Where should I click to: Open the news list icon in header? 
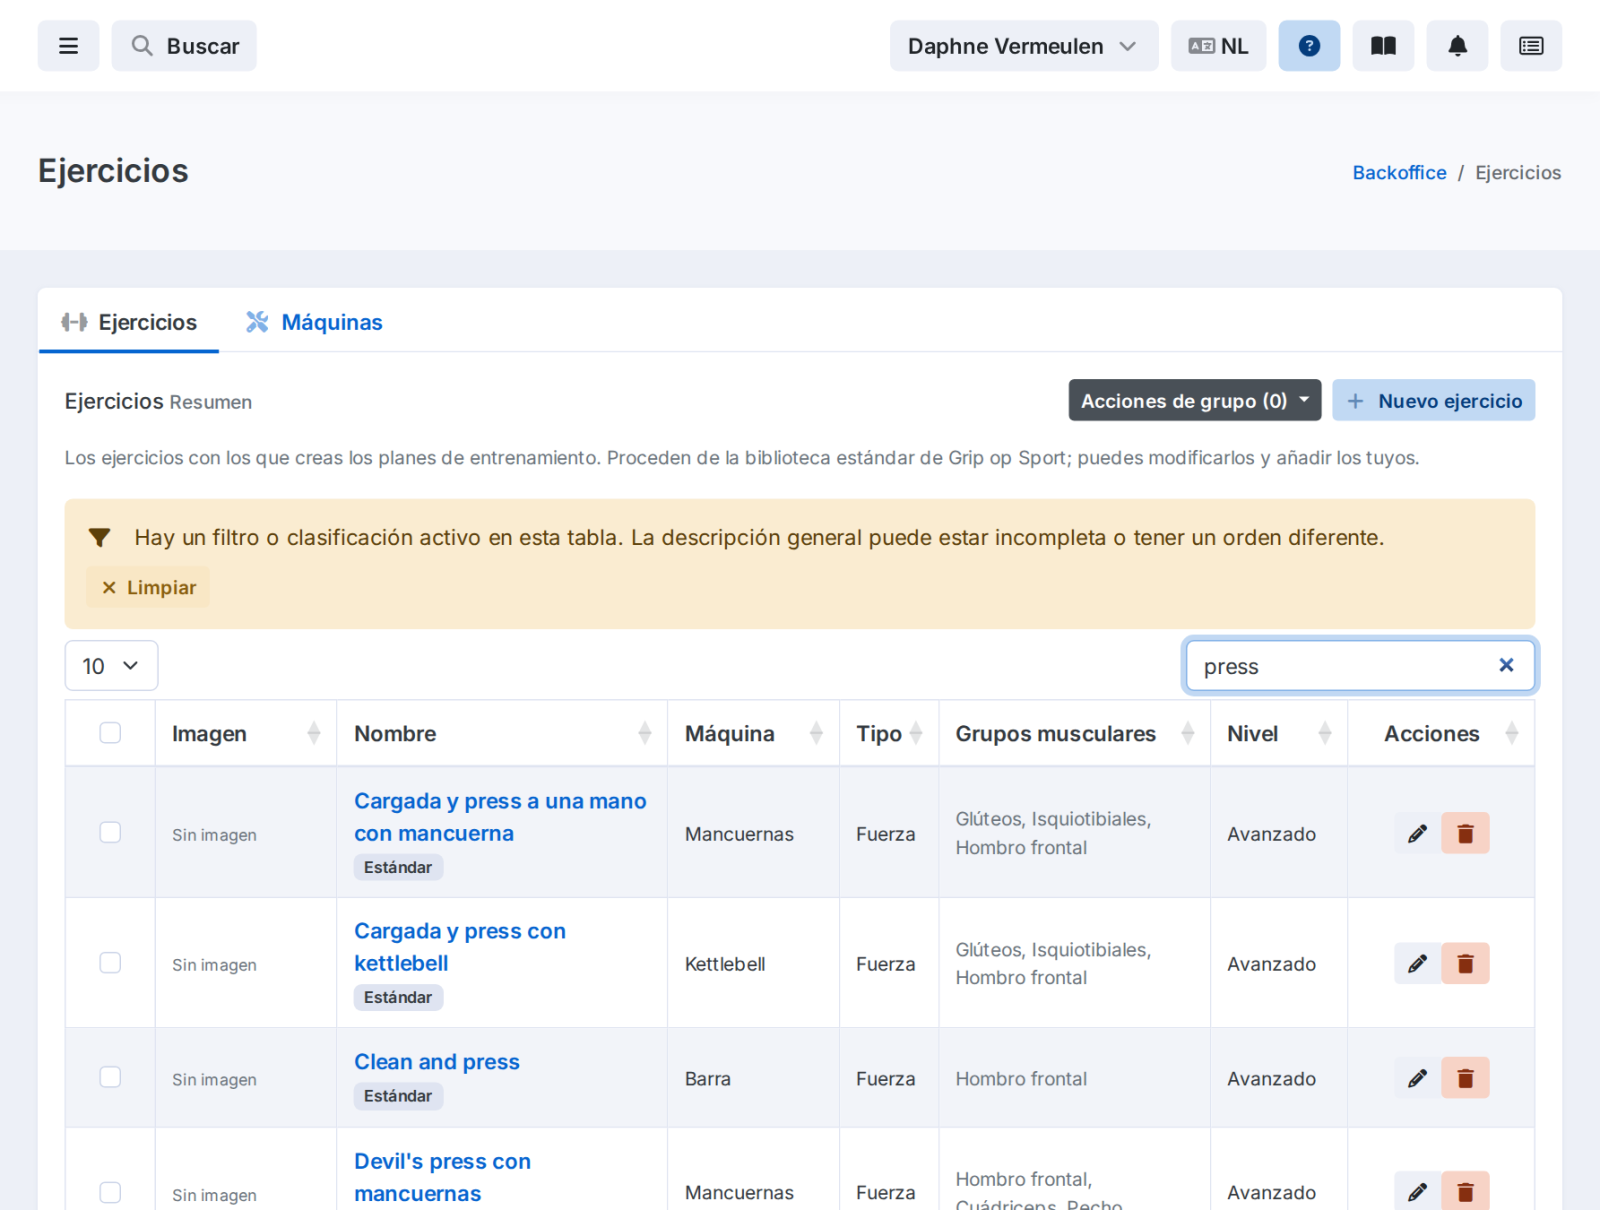tap(1531, 46)
